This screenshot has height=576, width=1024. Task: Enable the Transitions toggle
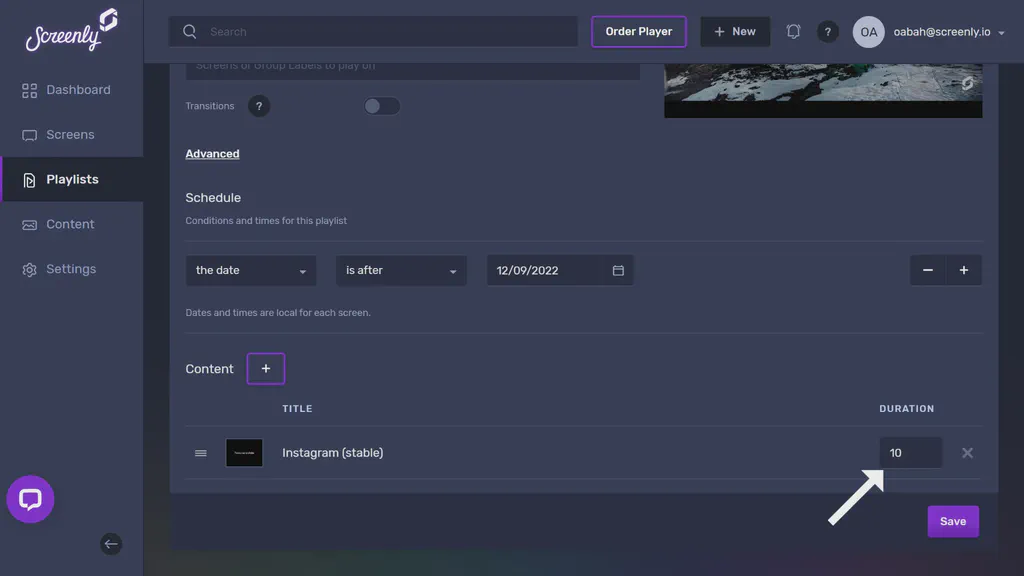[381, 105]
